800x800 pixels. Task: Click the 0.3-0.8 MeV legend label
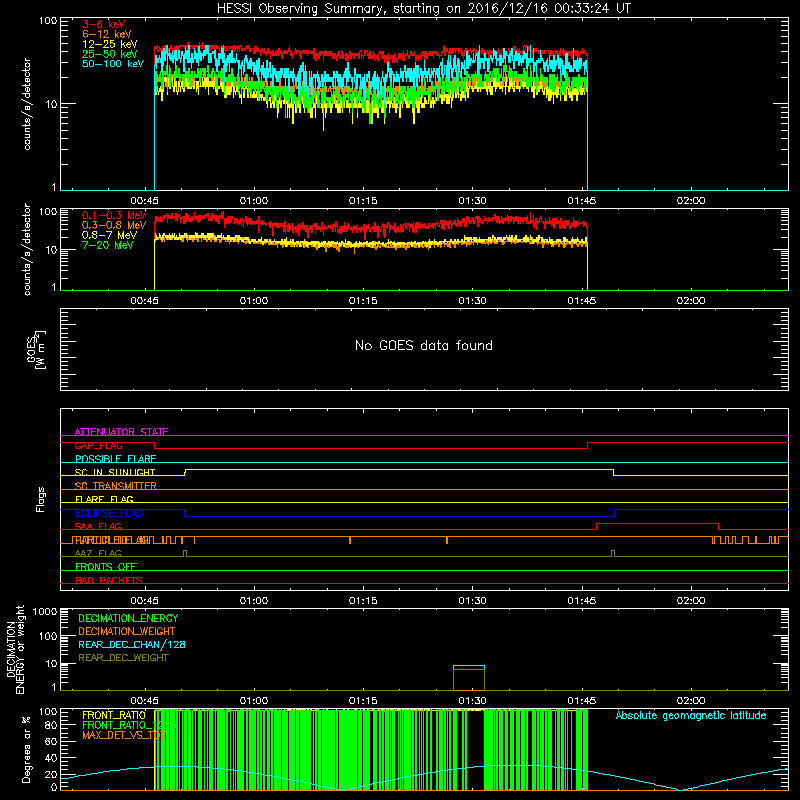[x=114, y=225]
